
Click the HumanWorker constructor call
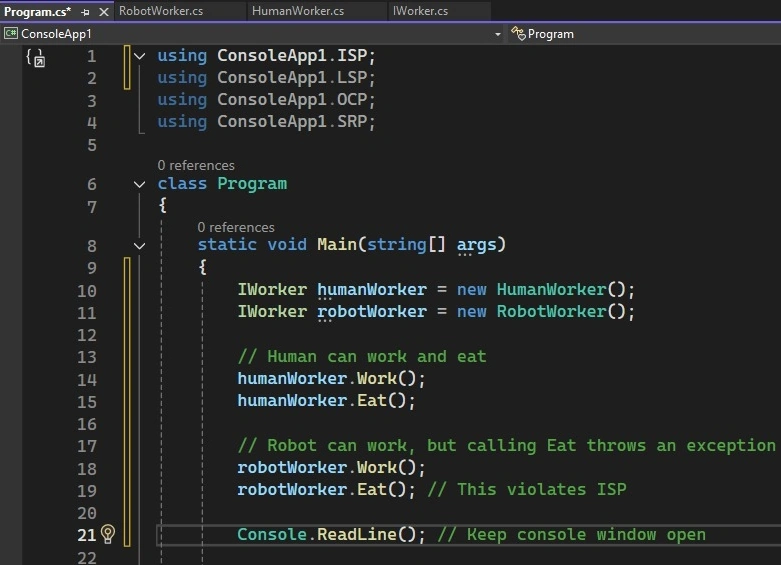click(560, 289)
